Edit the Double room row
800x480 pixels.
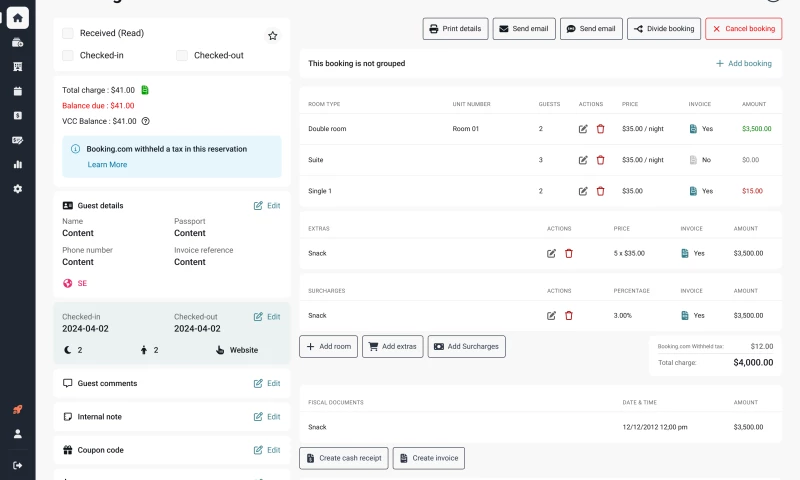pos(583,129)
